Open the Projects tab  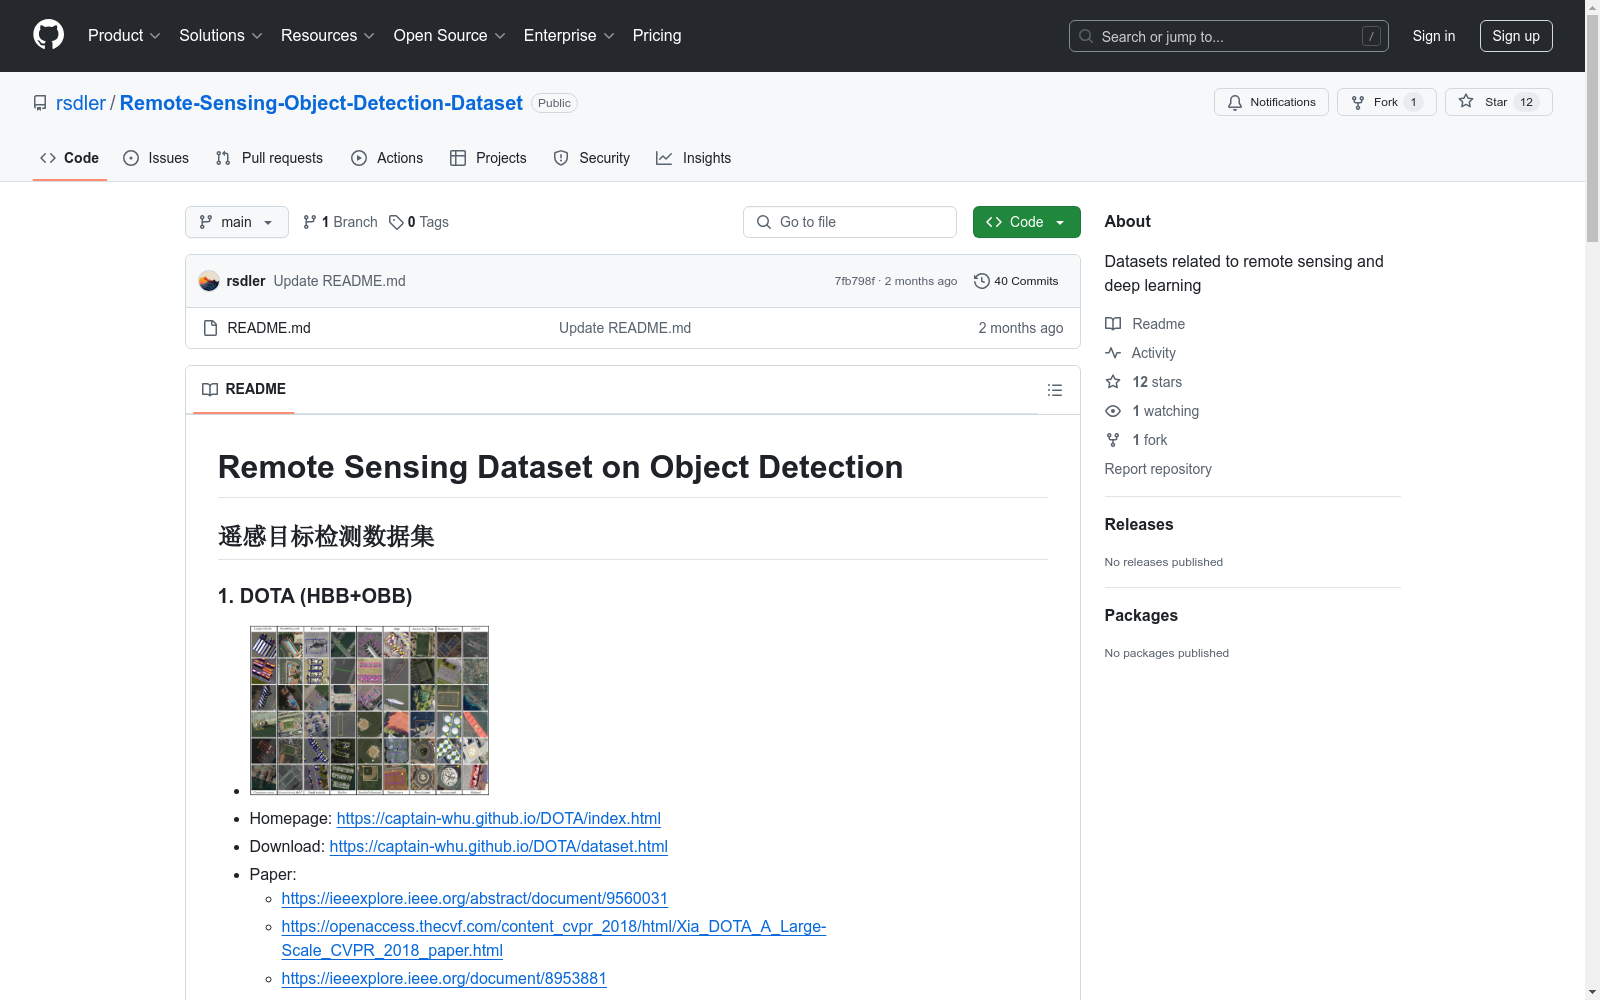pos(488,158)
